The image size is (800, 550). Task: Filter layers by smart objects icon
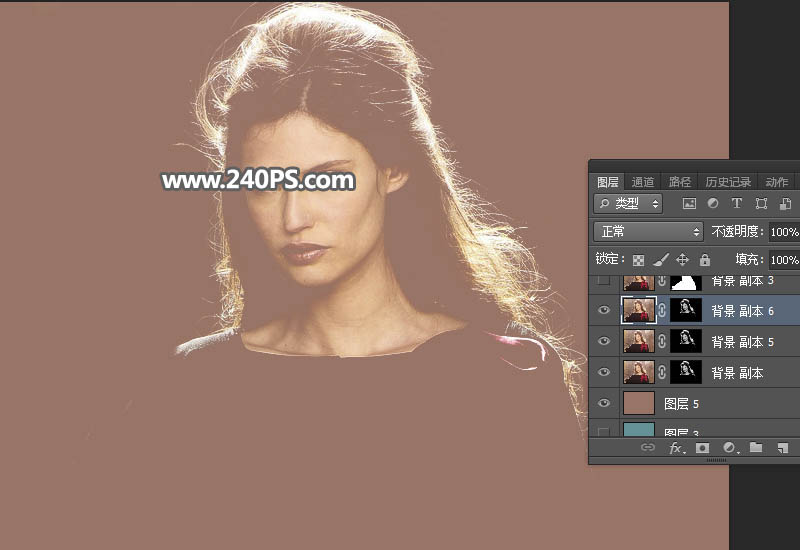coord(785,204)
